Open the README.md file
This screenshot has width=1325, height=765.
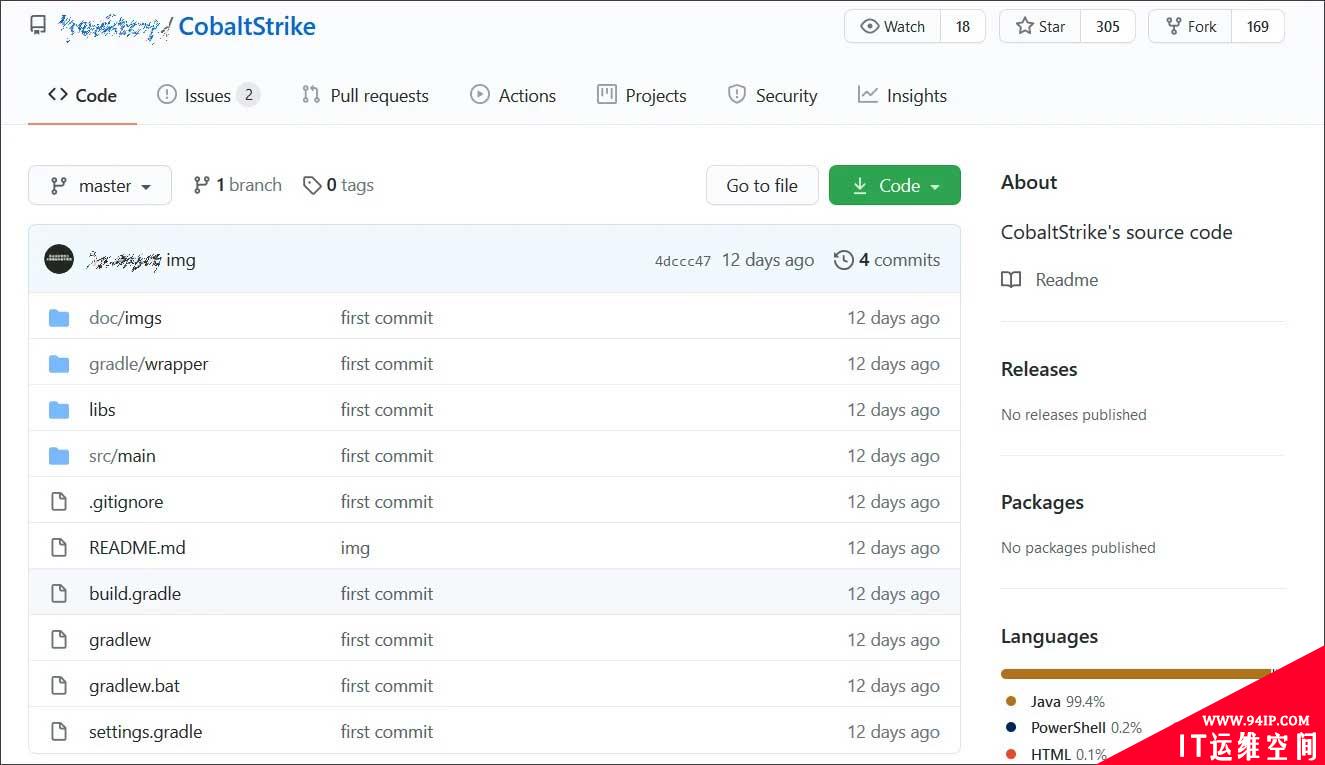pyautogui.click(x=137, y=548)
